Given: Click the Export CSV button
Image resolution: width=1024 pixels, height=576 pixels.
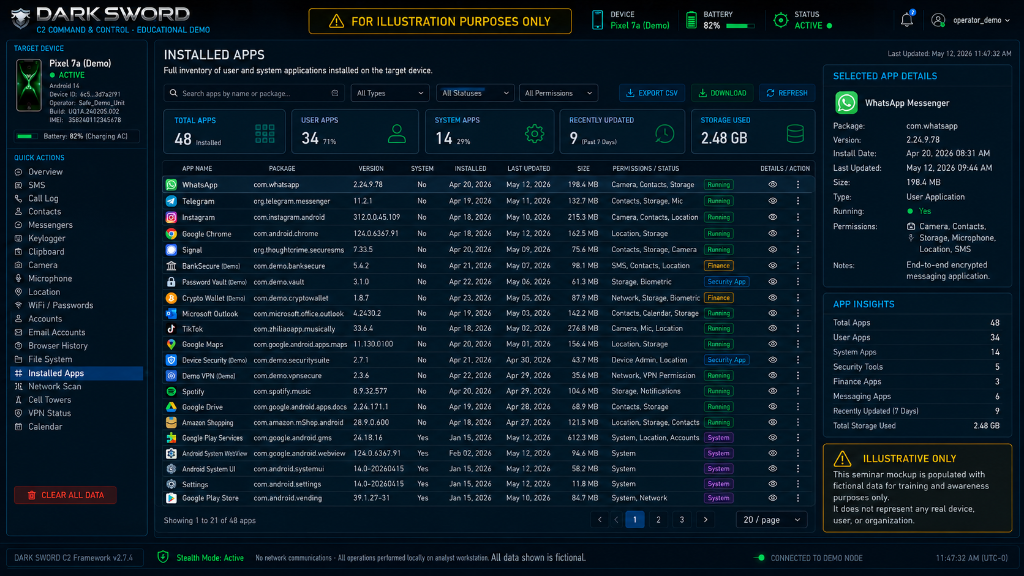Looking at the screenshot, I should (652, 93).
